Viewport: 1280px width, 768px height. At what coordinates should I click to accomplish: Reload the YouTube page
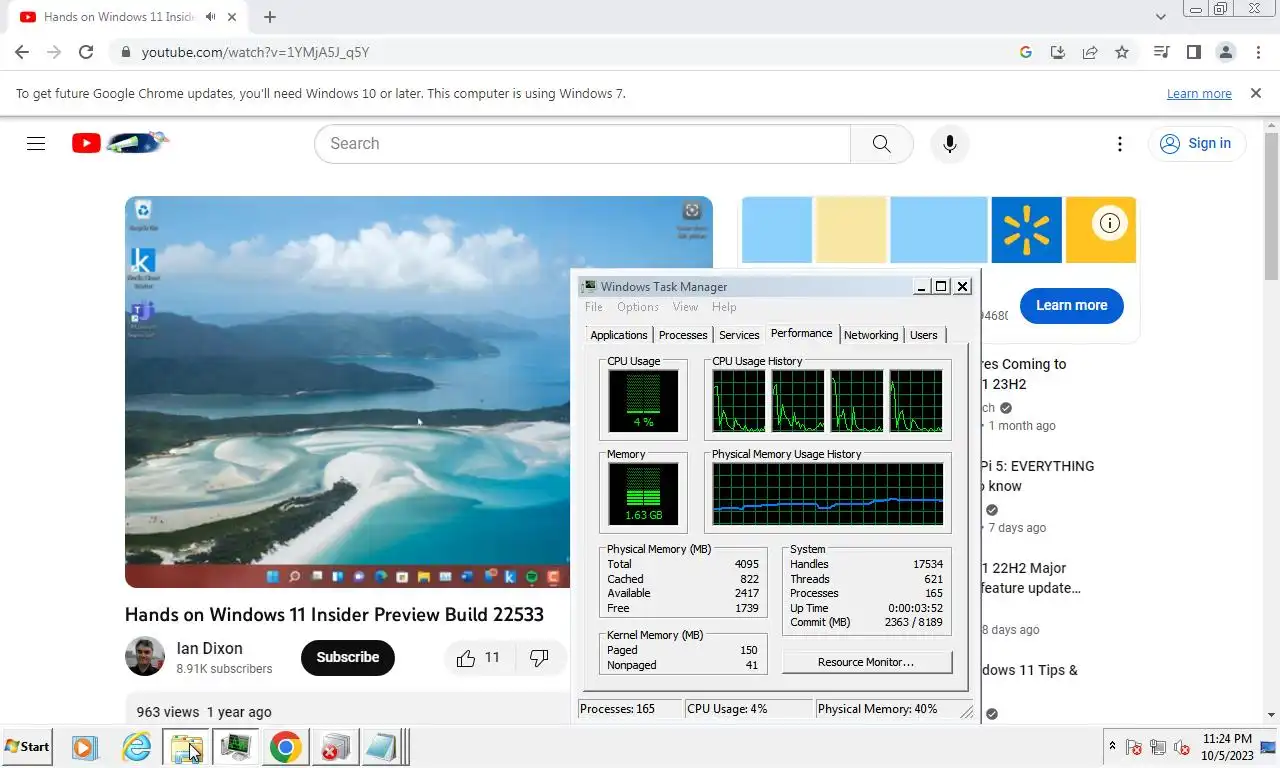point(86,52)
